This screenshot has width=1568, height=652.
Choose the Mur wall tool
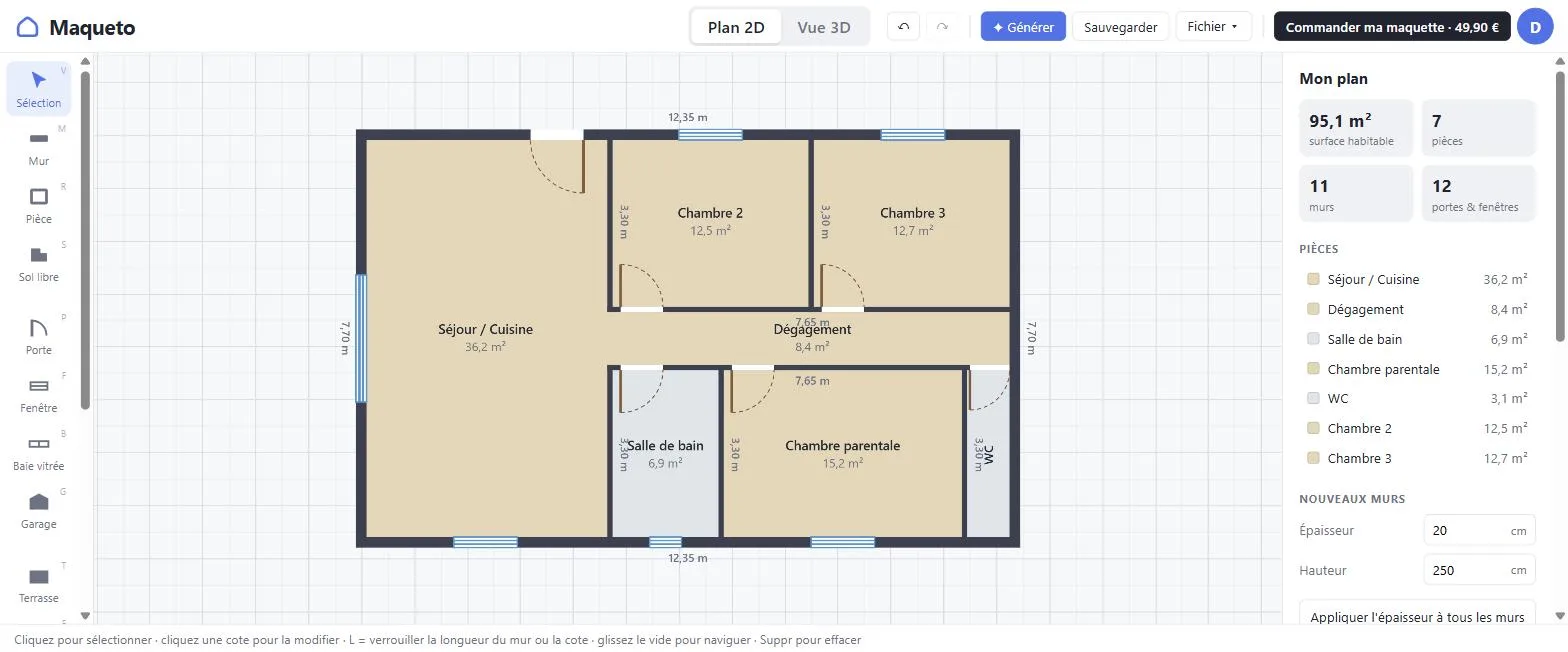(x=39, y=147)
